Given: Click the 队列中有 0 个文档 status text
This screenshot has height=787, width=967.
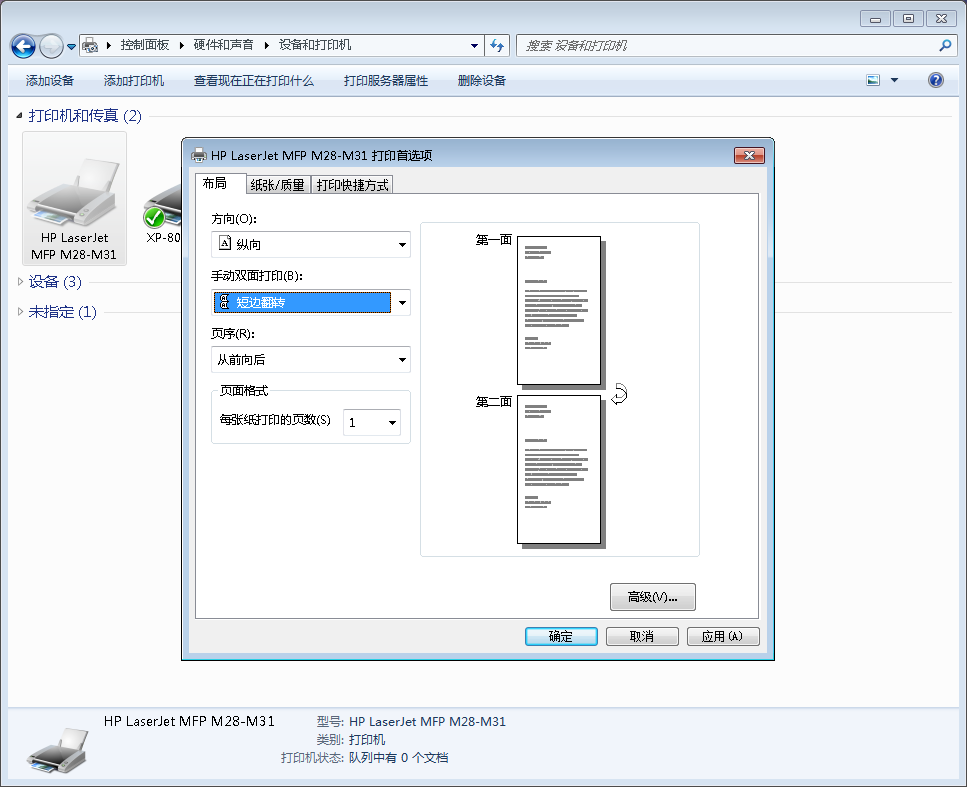Looking at the screenshot, I should pos(398,757).
